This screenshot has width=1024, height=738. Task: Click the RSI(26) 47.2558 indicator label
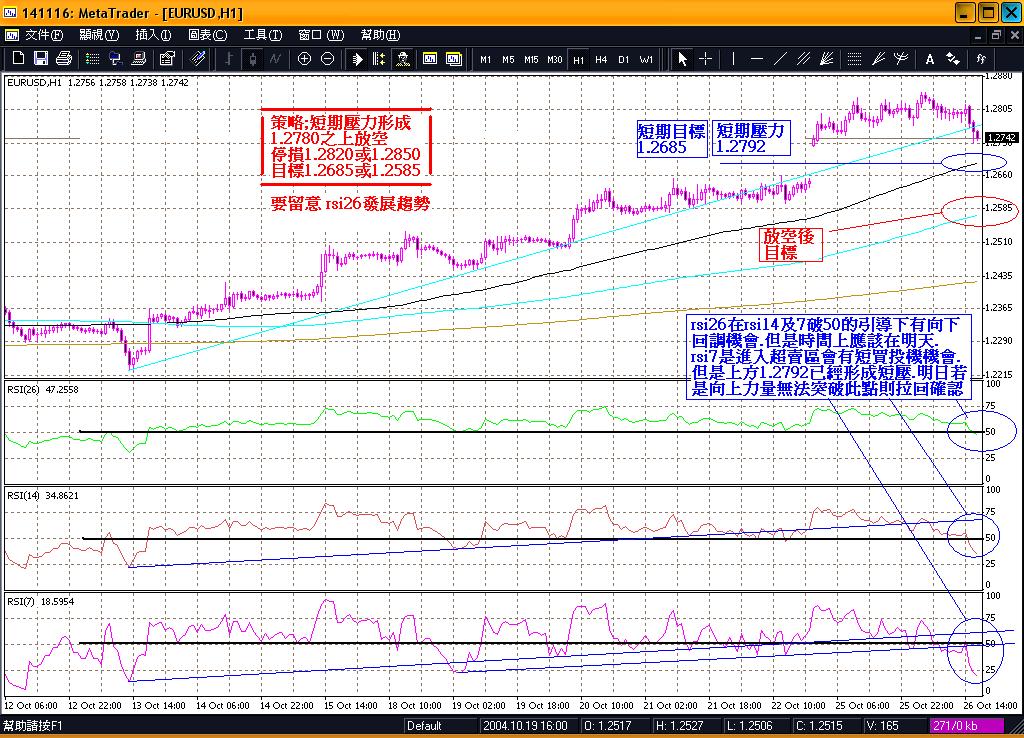click(x=42, y=389)
